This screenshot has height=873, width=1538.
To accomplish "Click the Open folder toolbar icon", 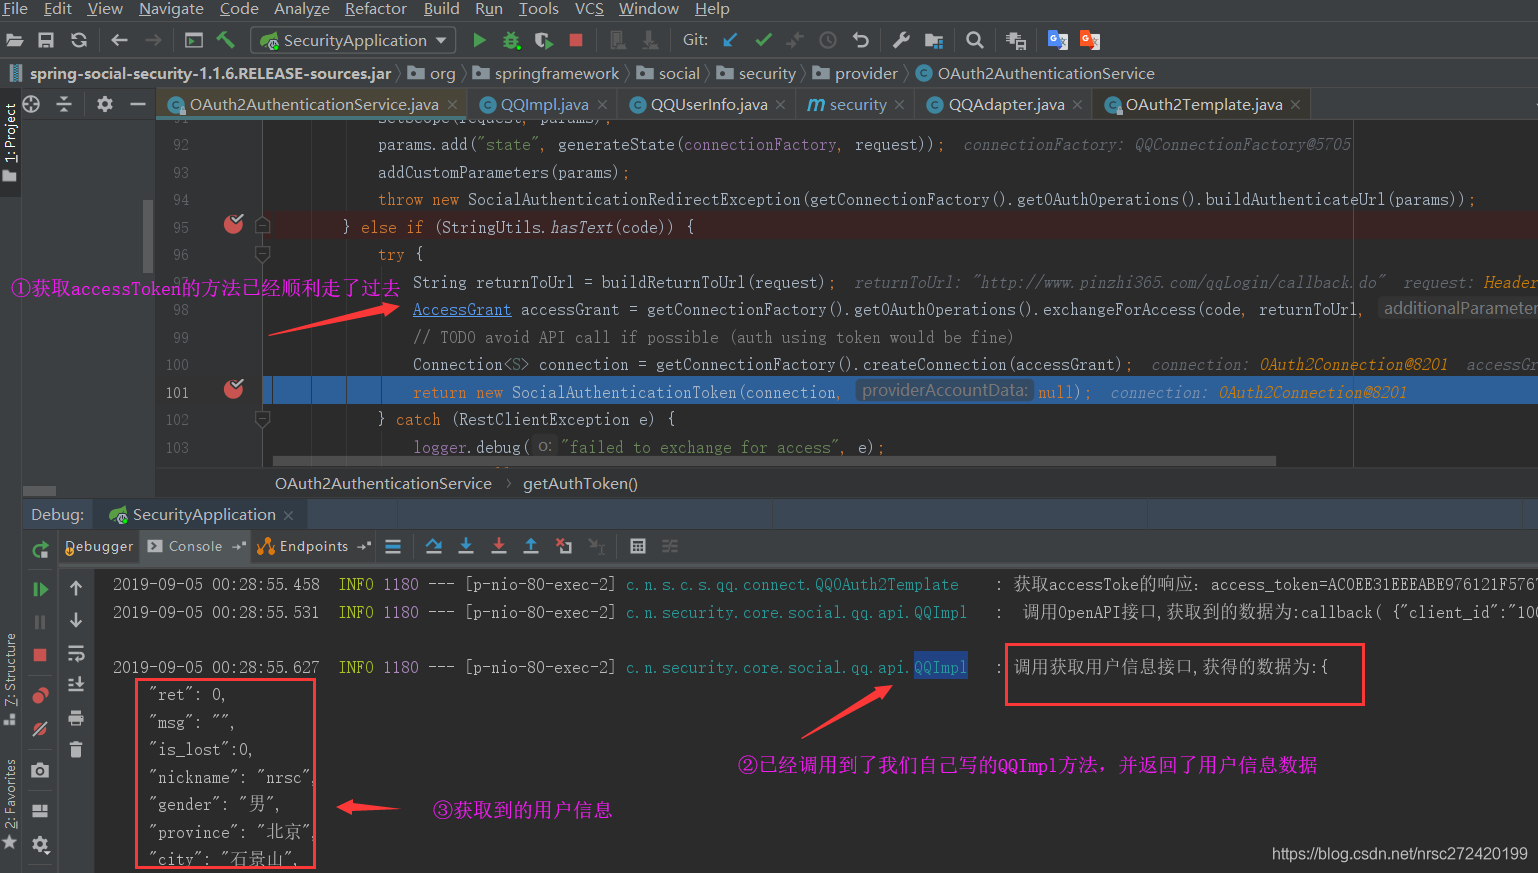I will (x=14, y=40).
